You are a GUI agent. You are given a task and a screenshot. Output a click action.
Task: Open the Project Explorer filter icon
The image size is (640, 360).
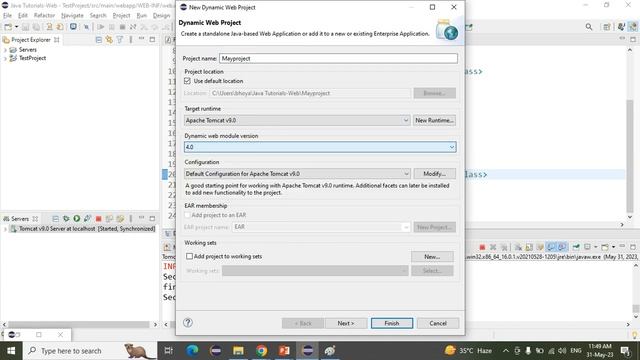point(120,40)
